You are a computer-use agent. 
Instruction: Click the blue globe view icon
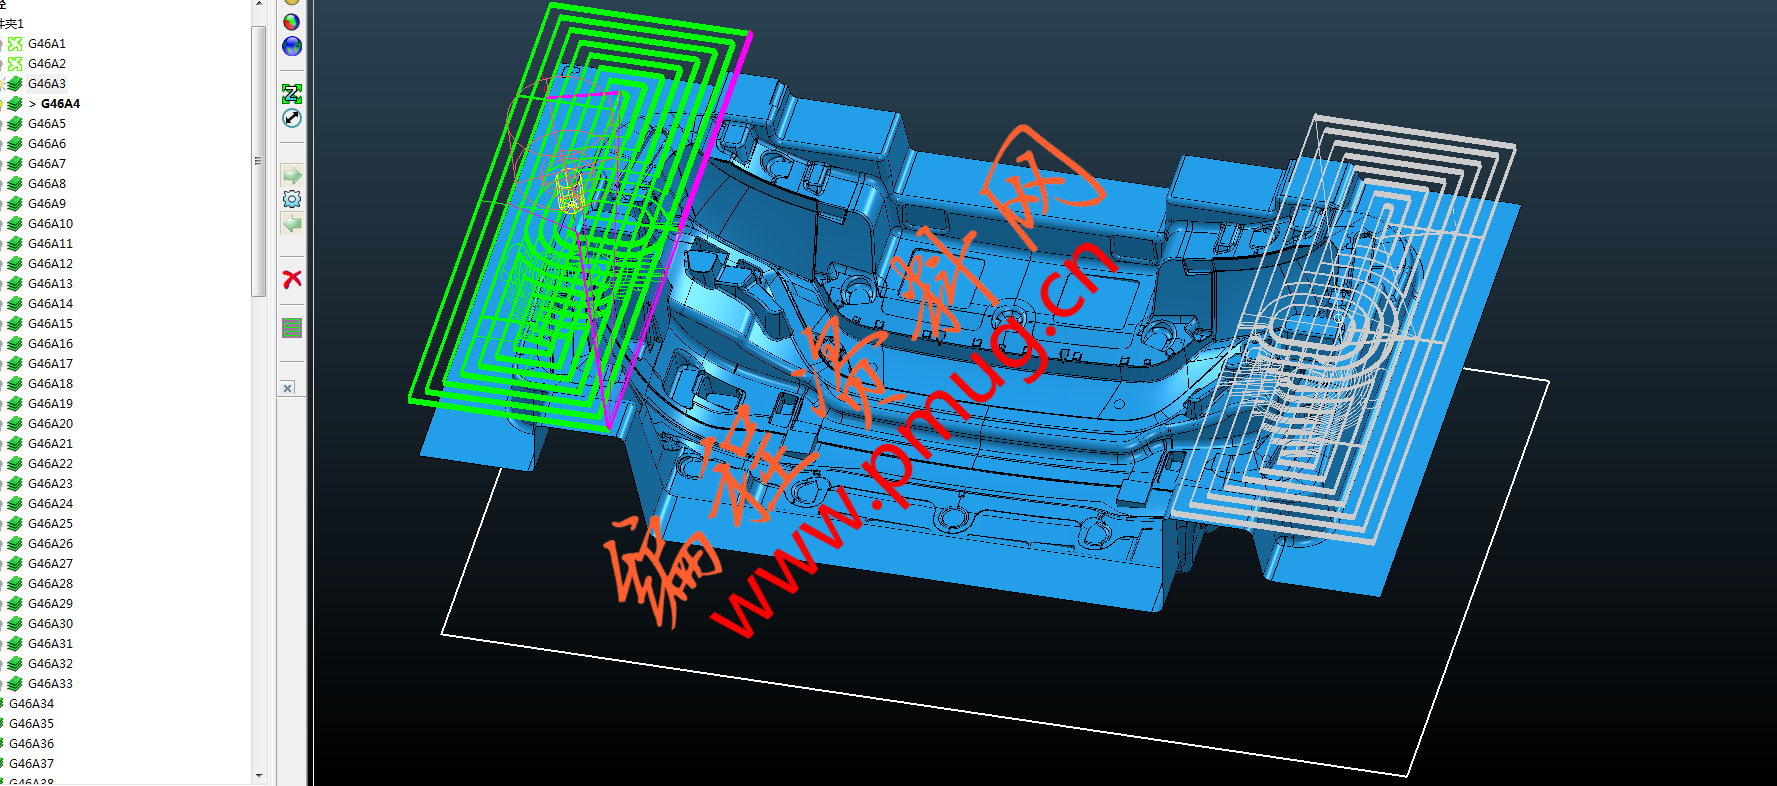tap(292, 46)
